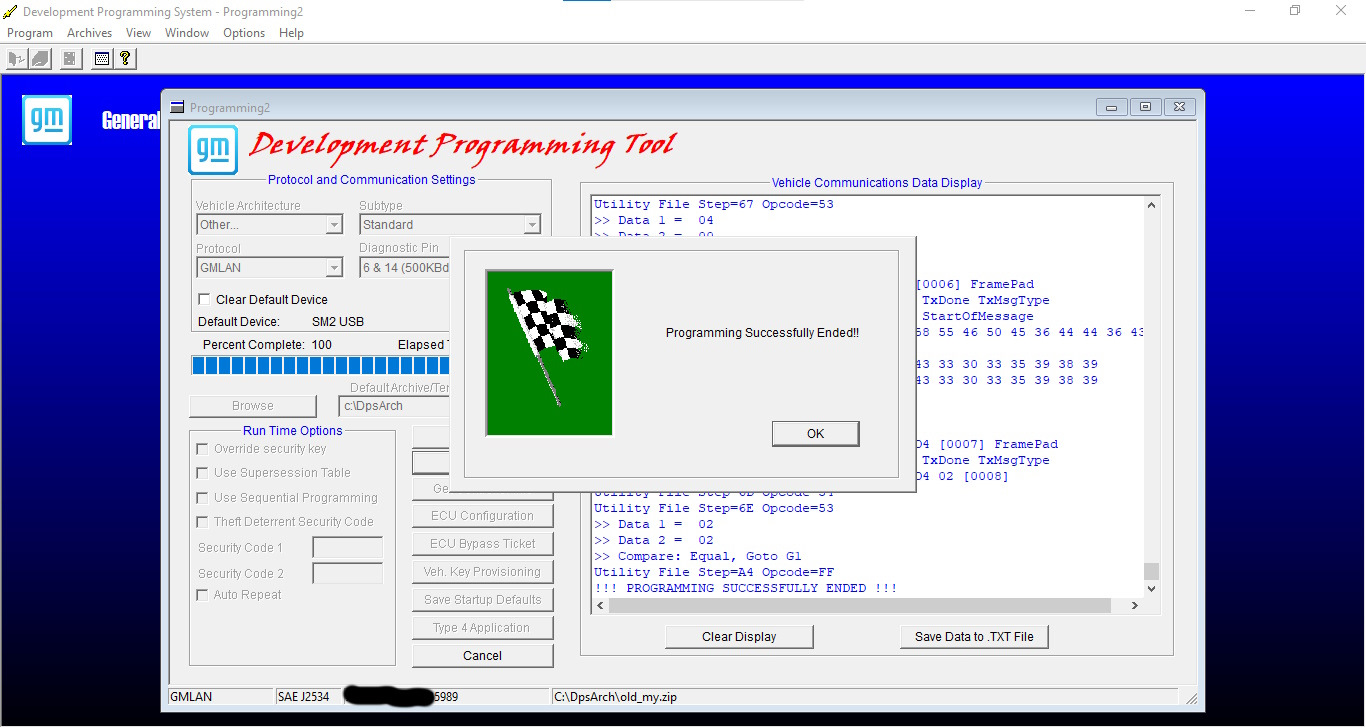Viewport: 1366px width, 728px height.
Task: Click the grayed-out module toolbar icon
Action: tap(69, 59)
